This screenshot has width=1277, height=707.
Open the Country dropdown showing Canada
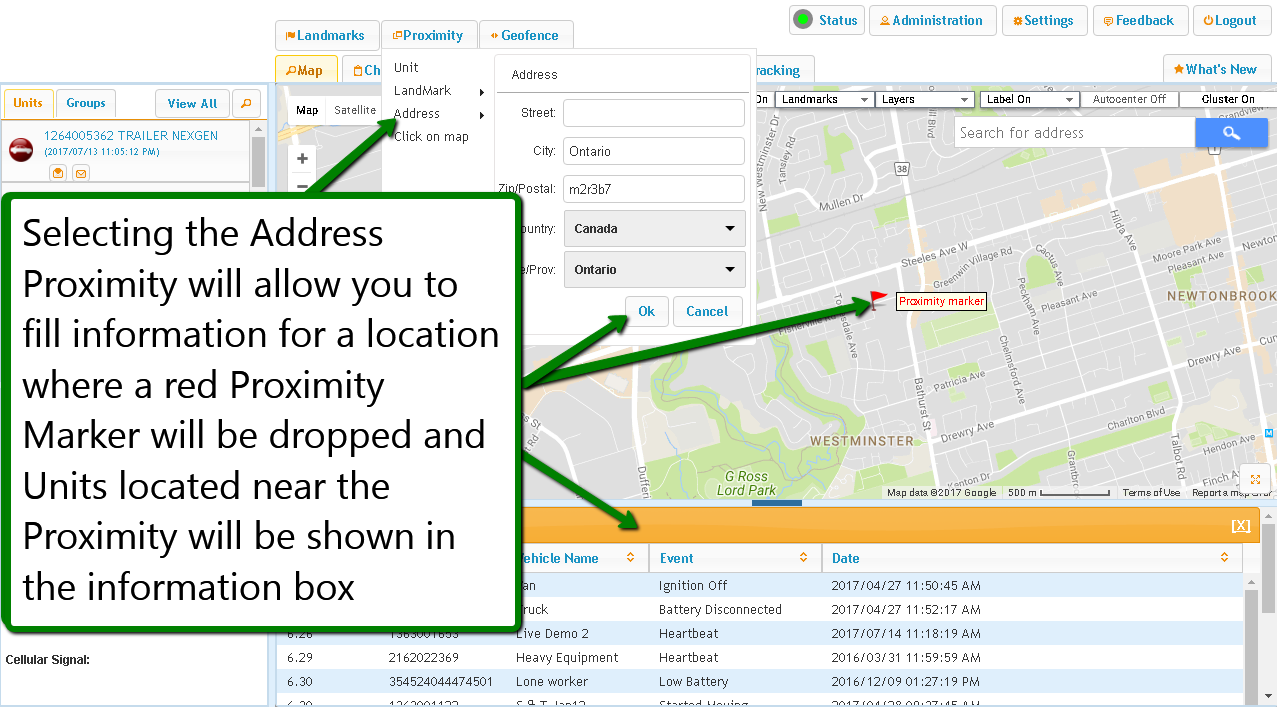point(654,229)
